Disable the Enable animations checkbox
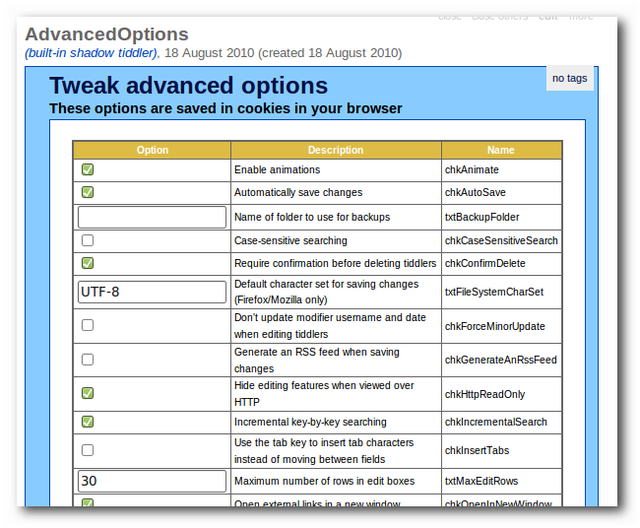The width and height of the screenshot is (640, 528). (x=88, y=169)
